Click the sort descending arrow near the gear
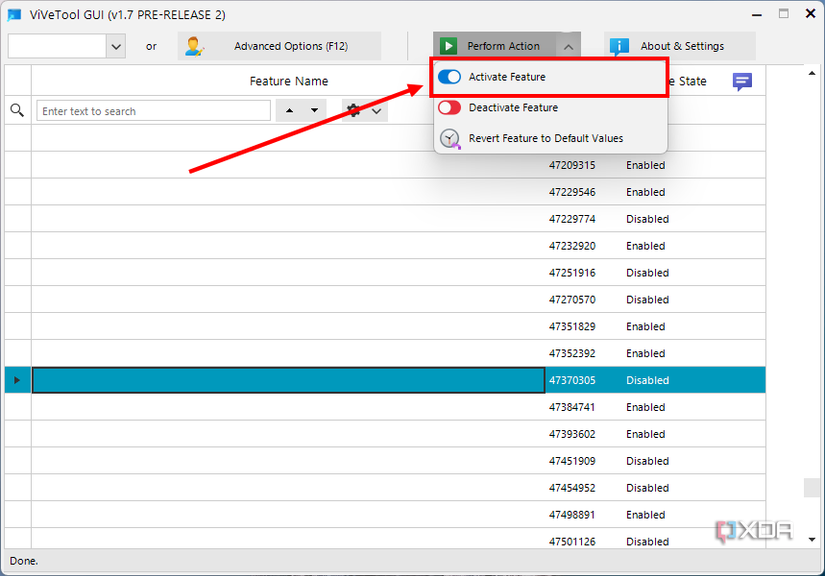 (x=315, y=109)
